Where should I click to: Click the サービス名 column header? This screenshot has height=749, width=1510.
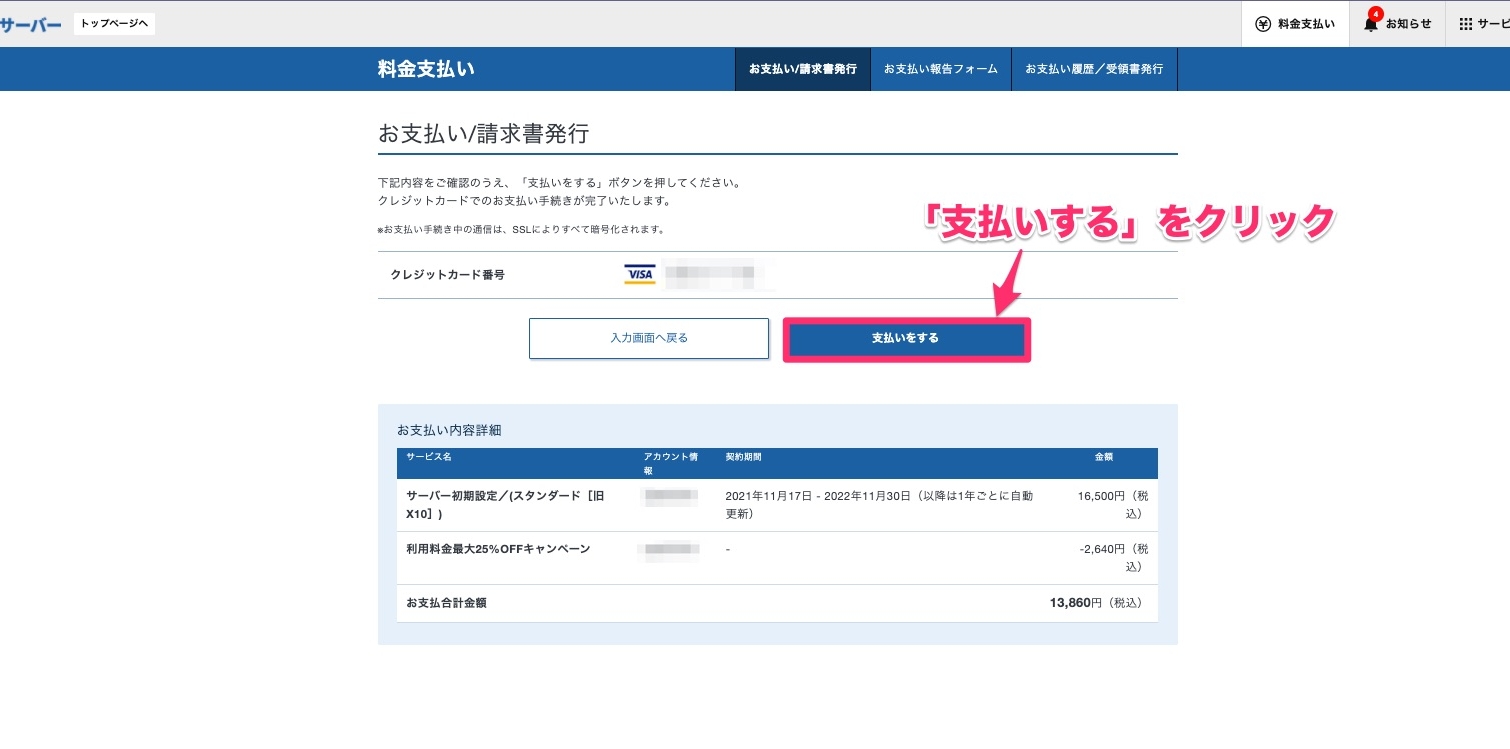[x=429, y=457]
